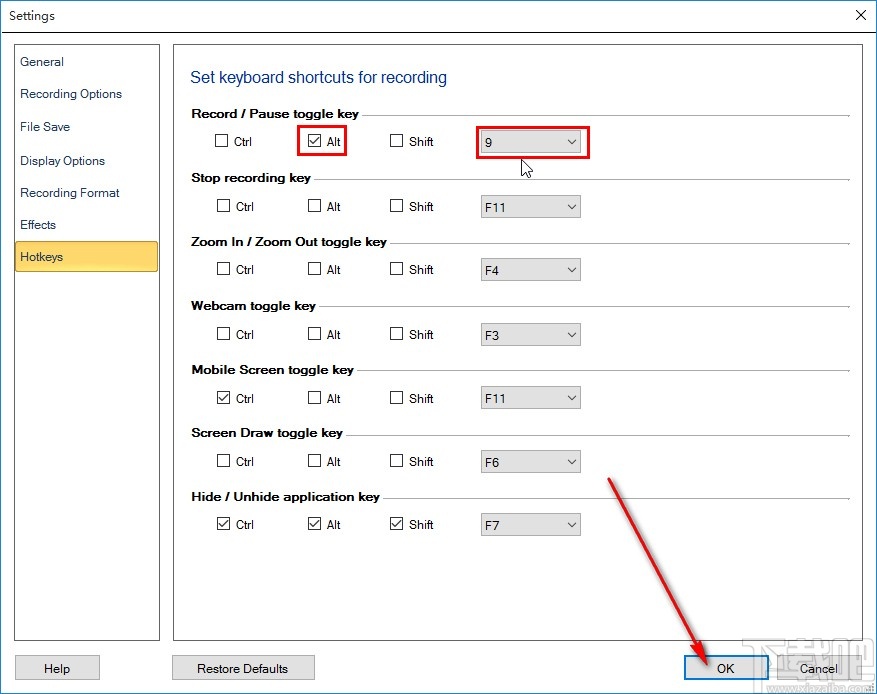Open the Effects settings section

38,225
